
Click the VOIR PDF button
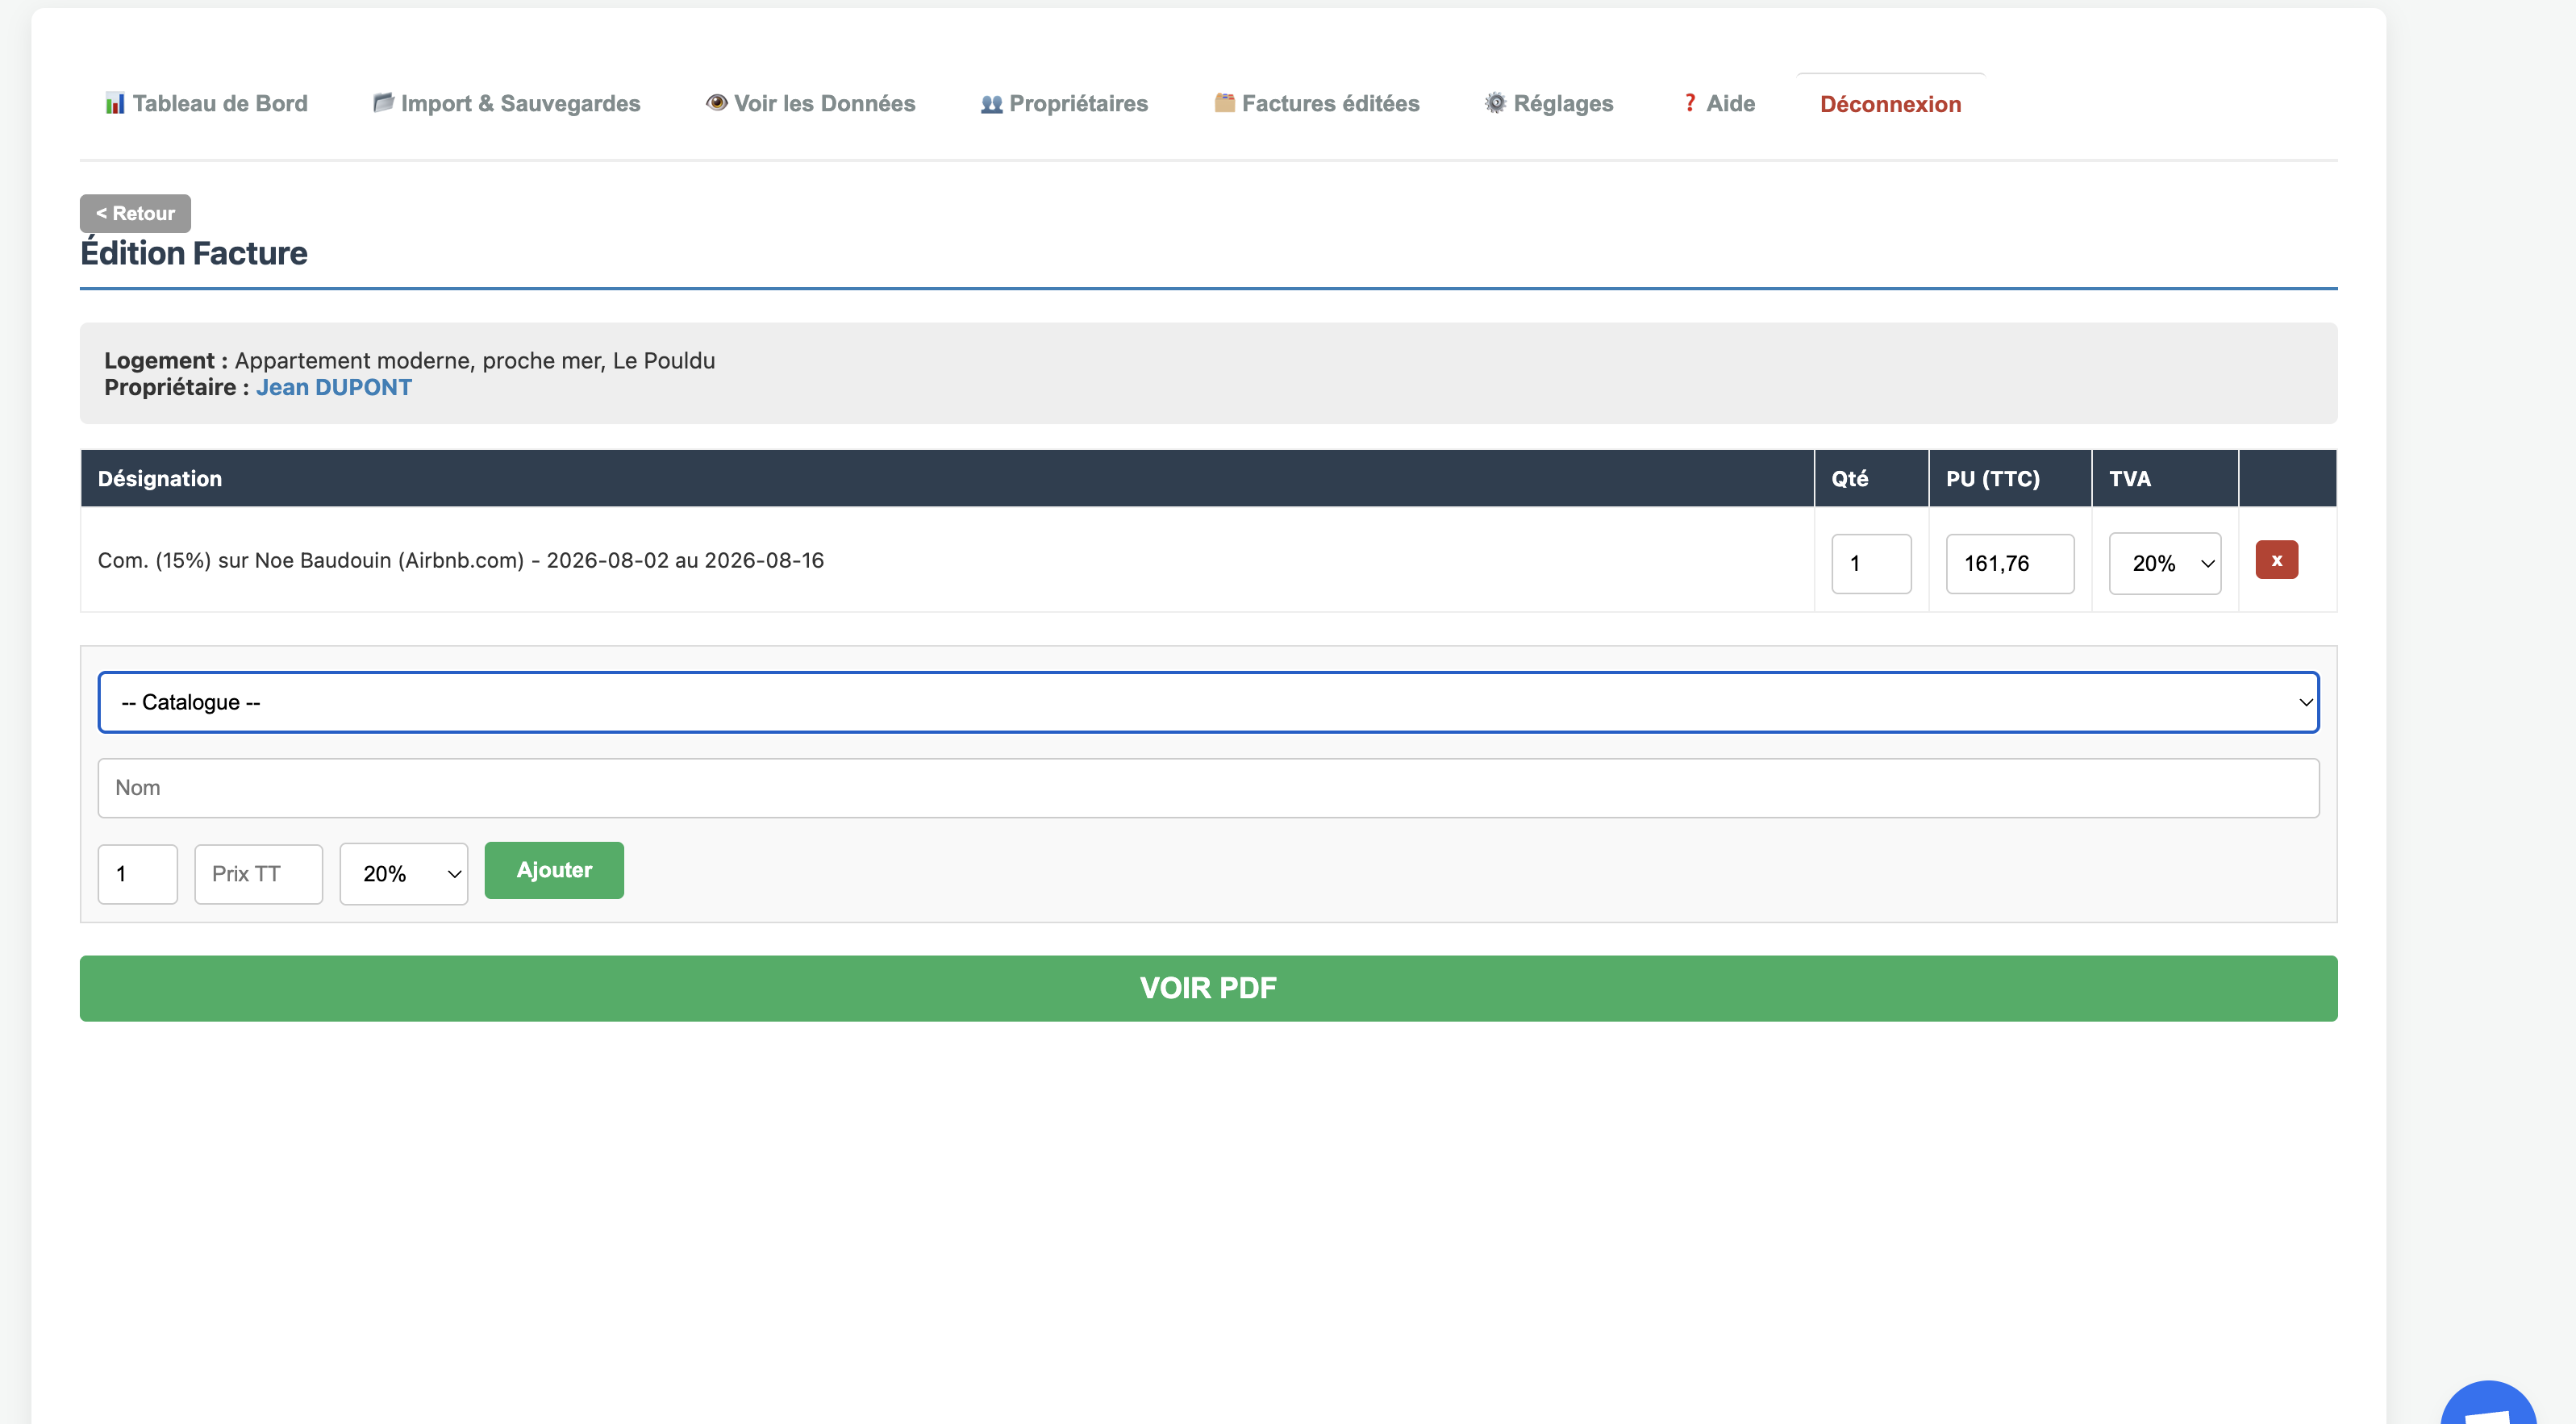(1208, 988)
